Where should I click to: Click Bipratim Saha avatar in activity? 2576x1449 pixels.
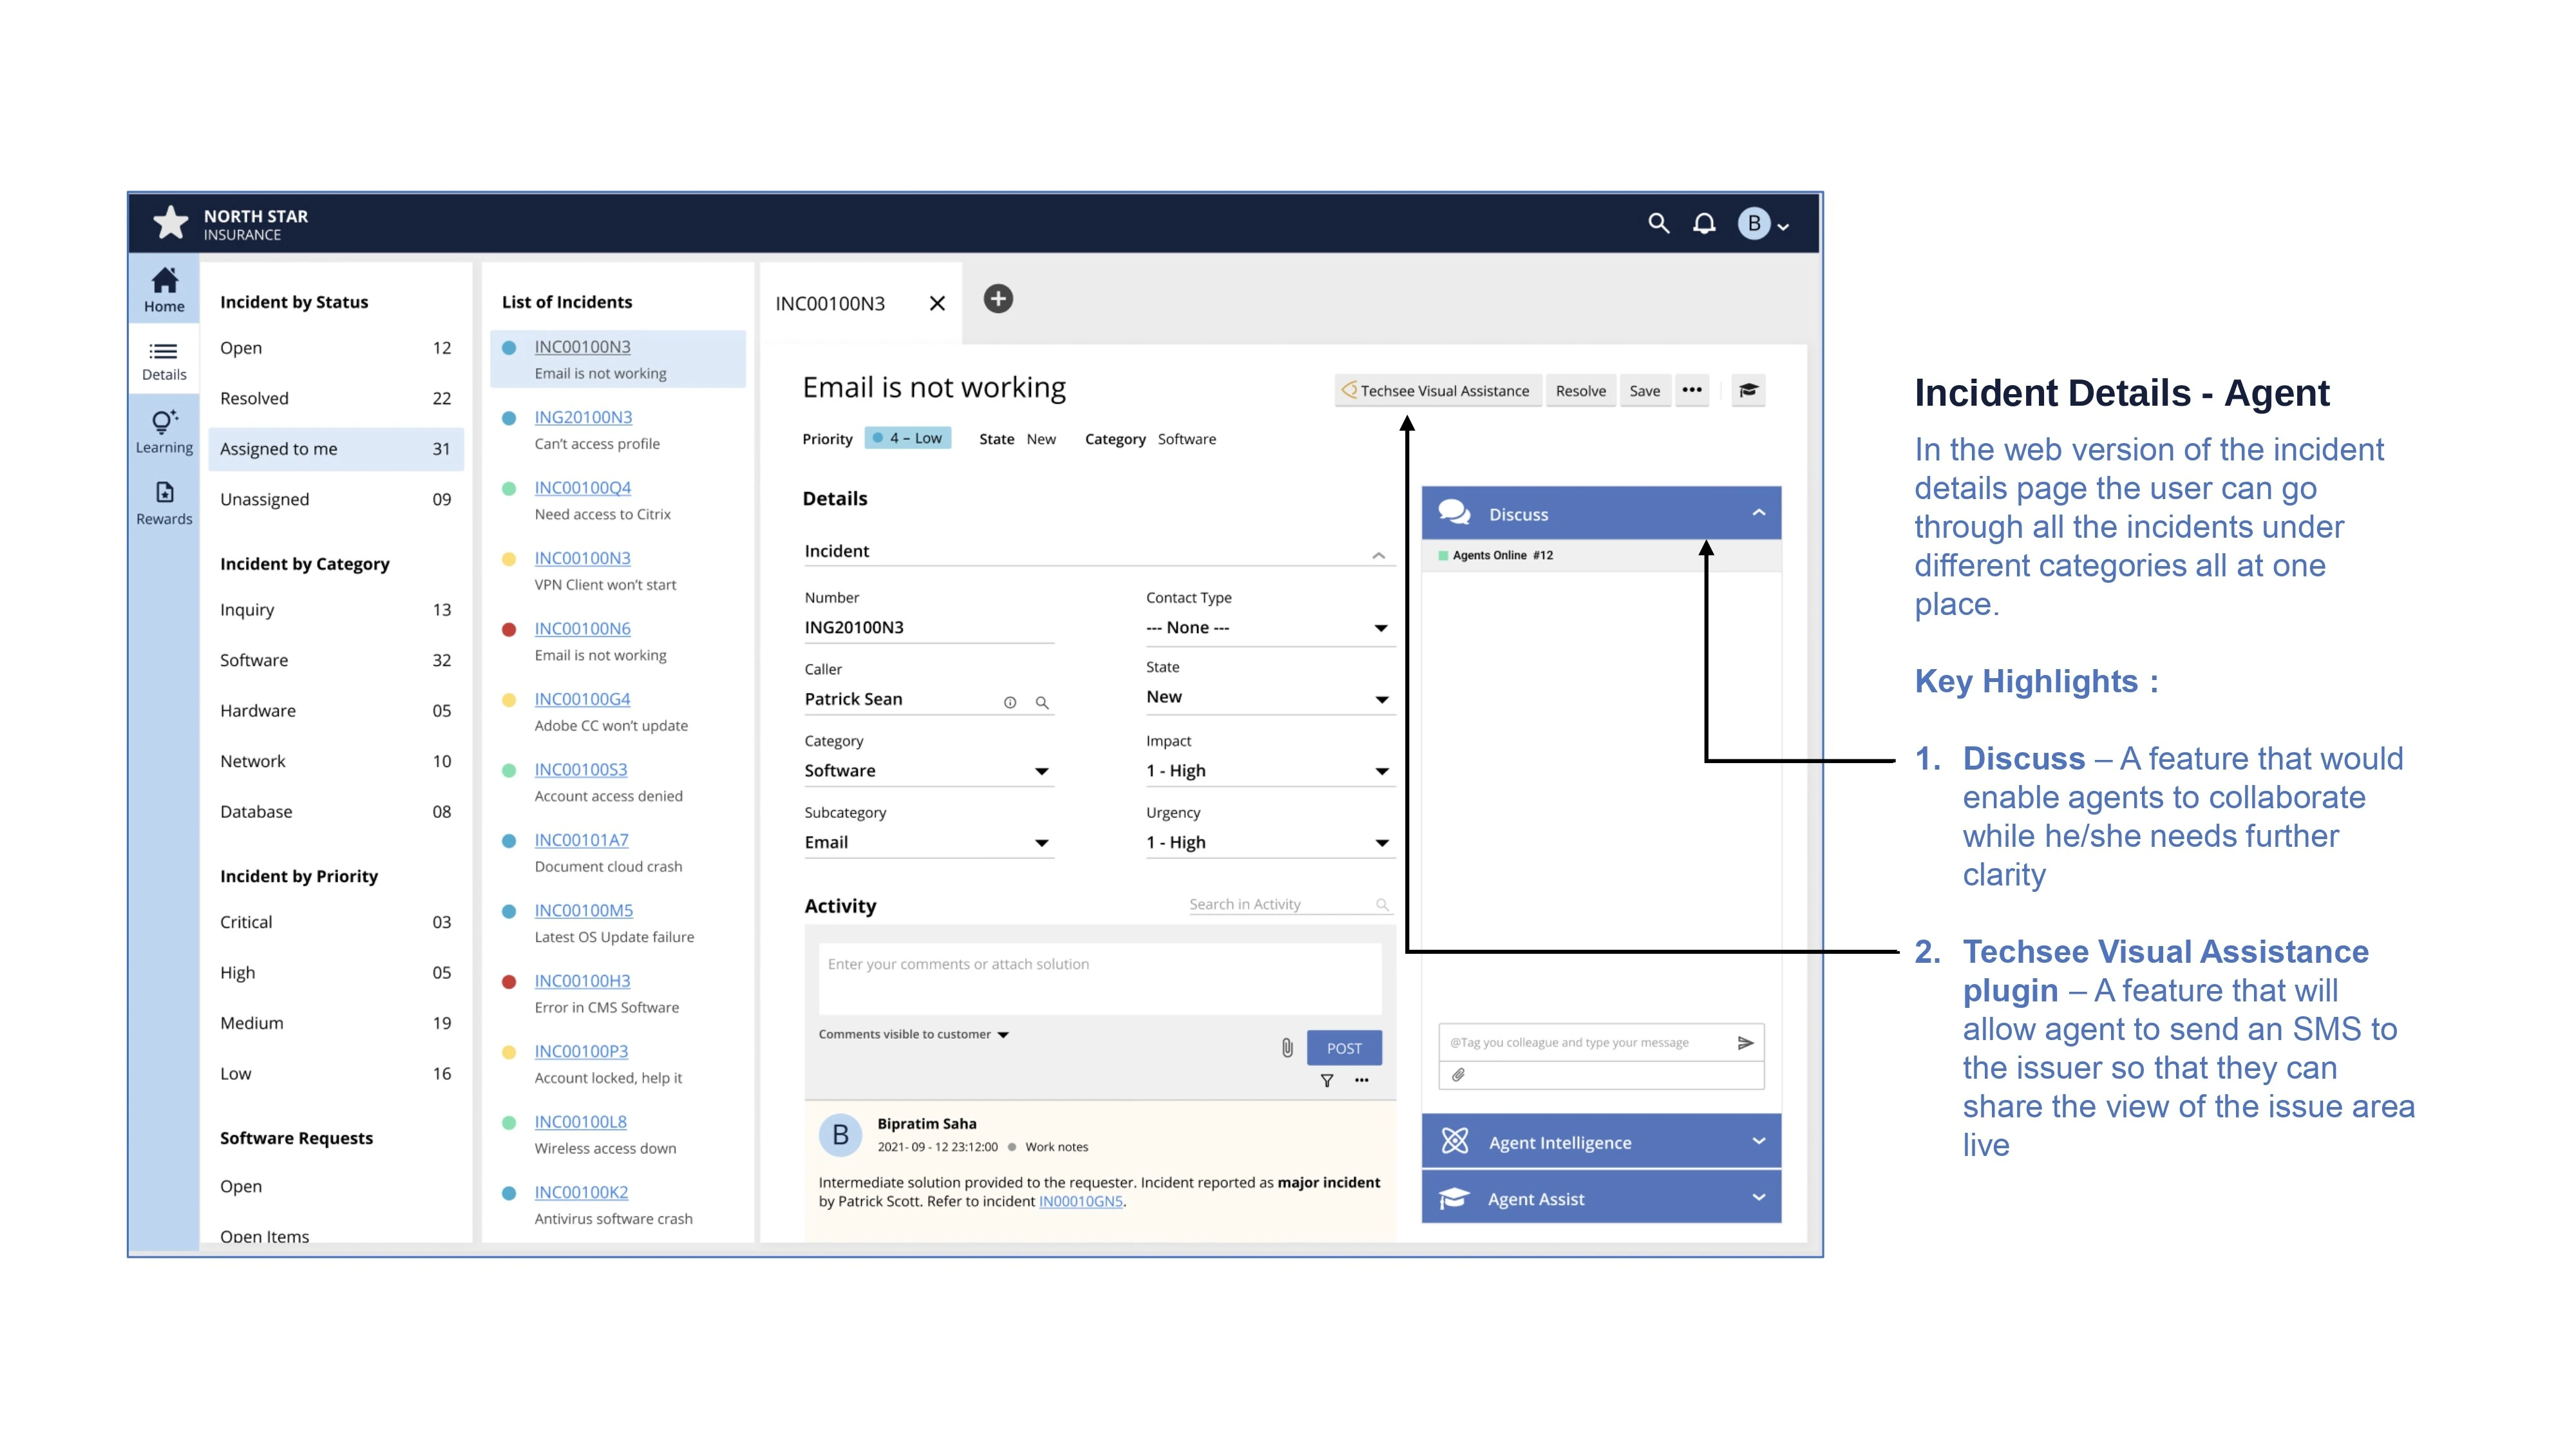pyautogui.click(x=840, y=1135)
